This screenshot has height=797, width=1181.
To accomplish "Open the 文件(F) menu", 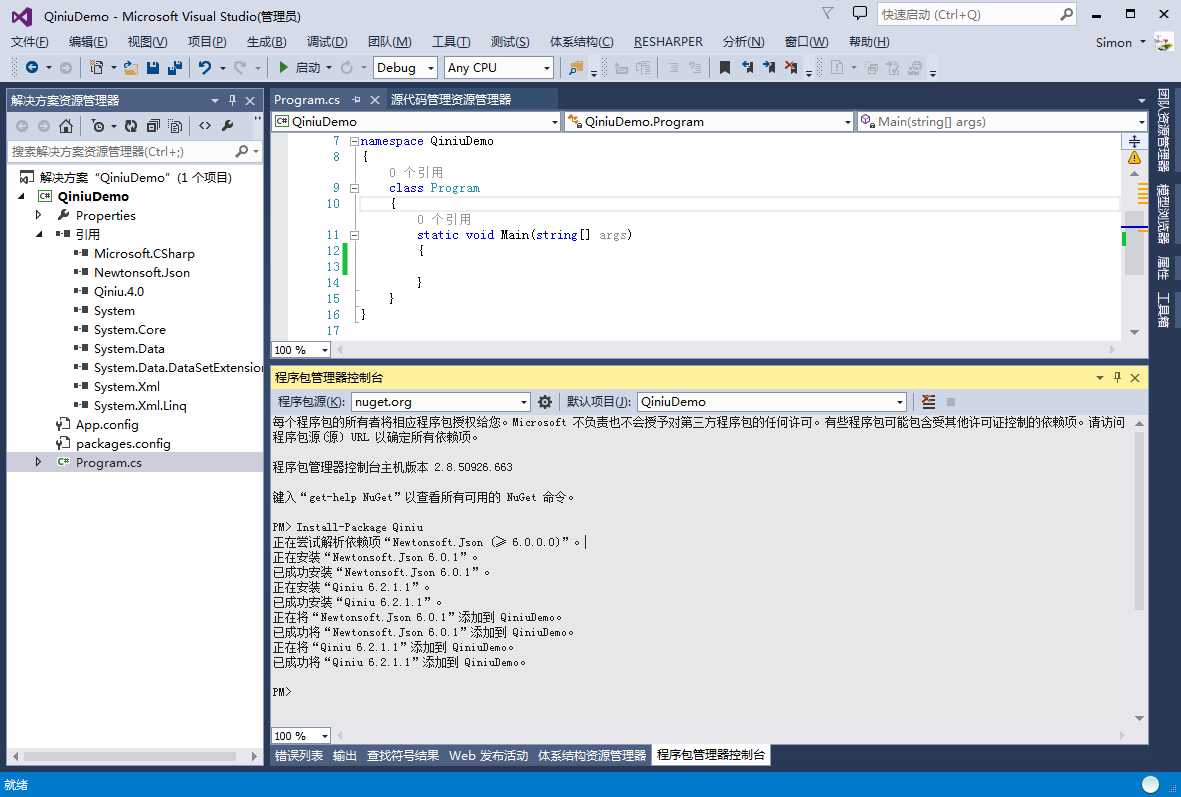I will [x=30, y=42].
